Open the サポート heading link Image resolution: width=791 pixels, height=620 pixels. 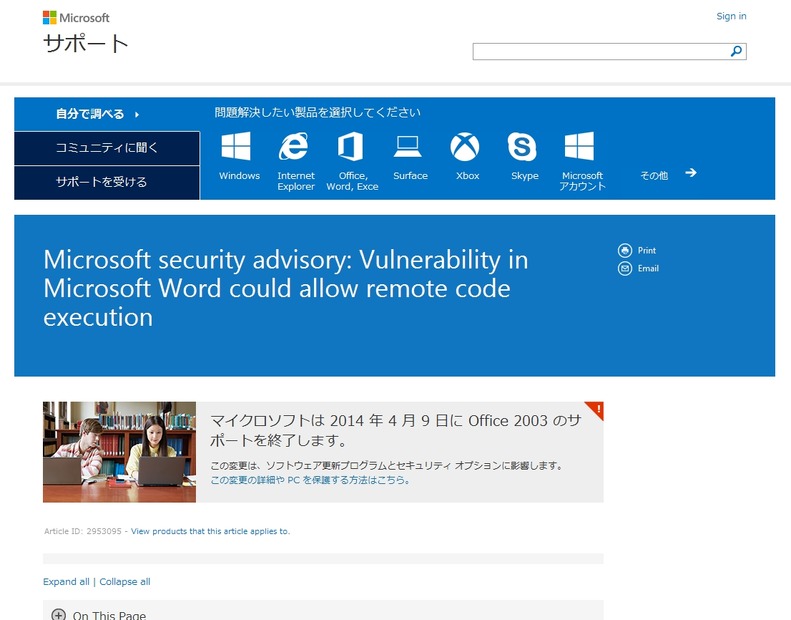tap(86, 44)
